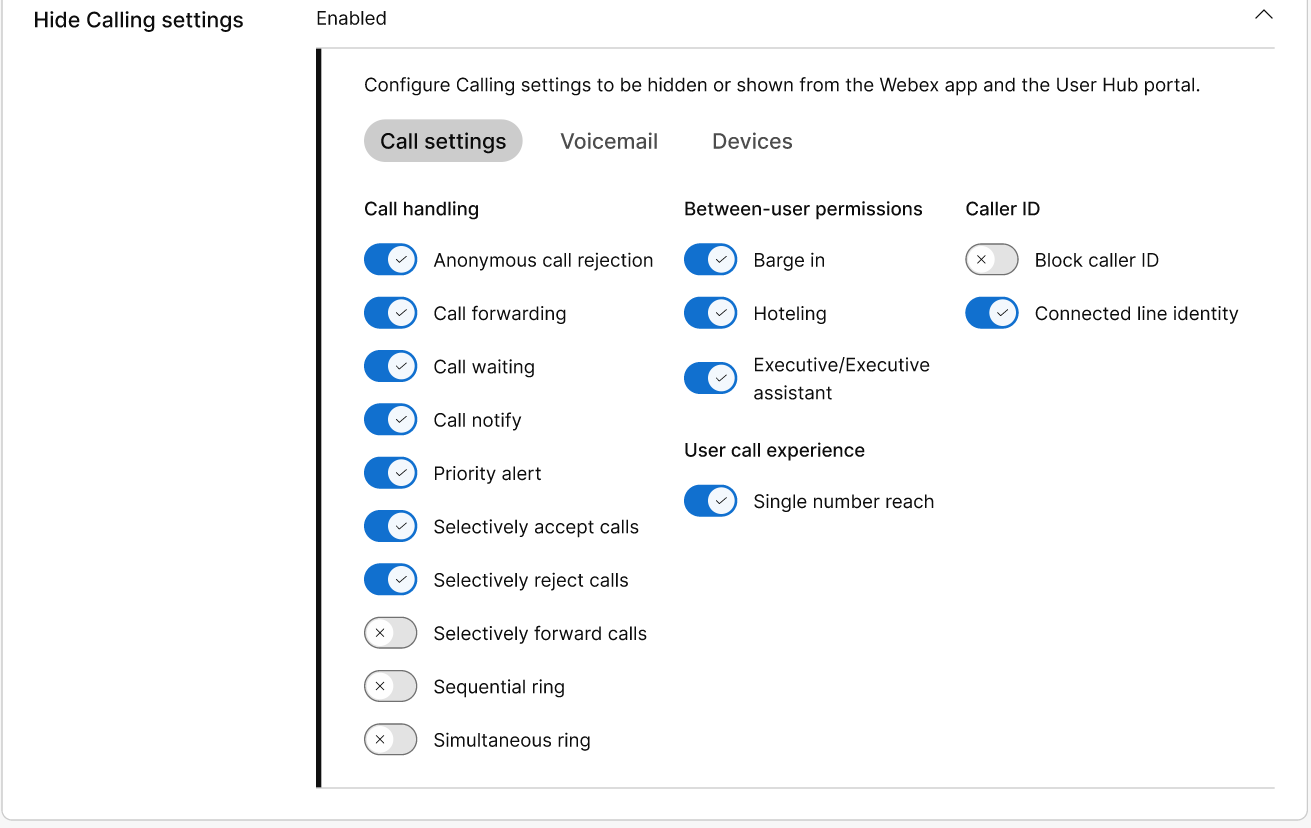Screen dimensions: 1311x828
Task: Disable Priority alert
Action: click(391, 472)
